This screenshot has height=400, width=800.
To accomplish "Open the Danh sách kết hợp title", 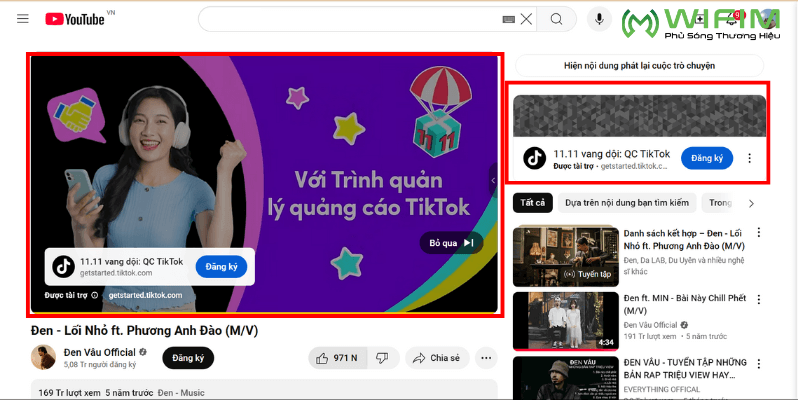I will [684, 240].
